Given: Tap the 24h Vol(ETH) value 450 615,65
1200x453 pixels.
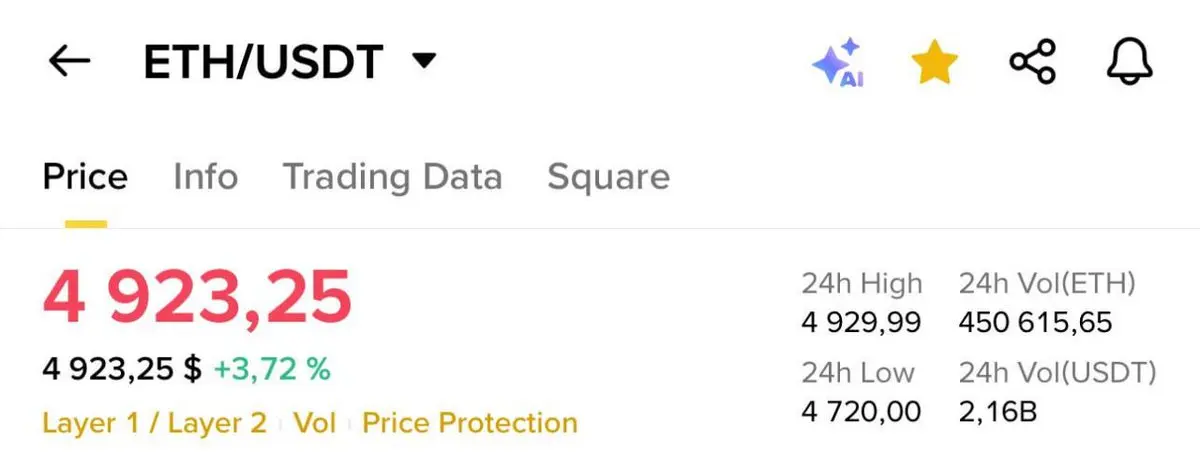Looking at the screenshot, I should coord(1035,323).
